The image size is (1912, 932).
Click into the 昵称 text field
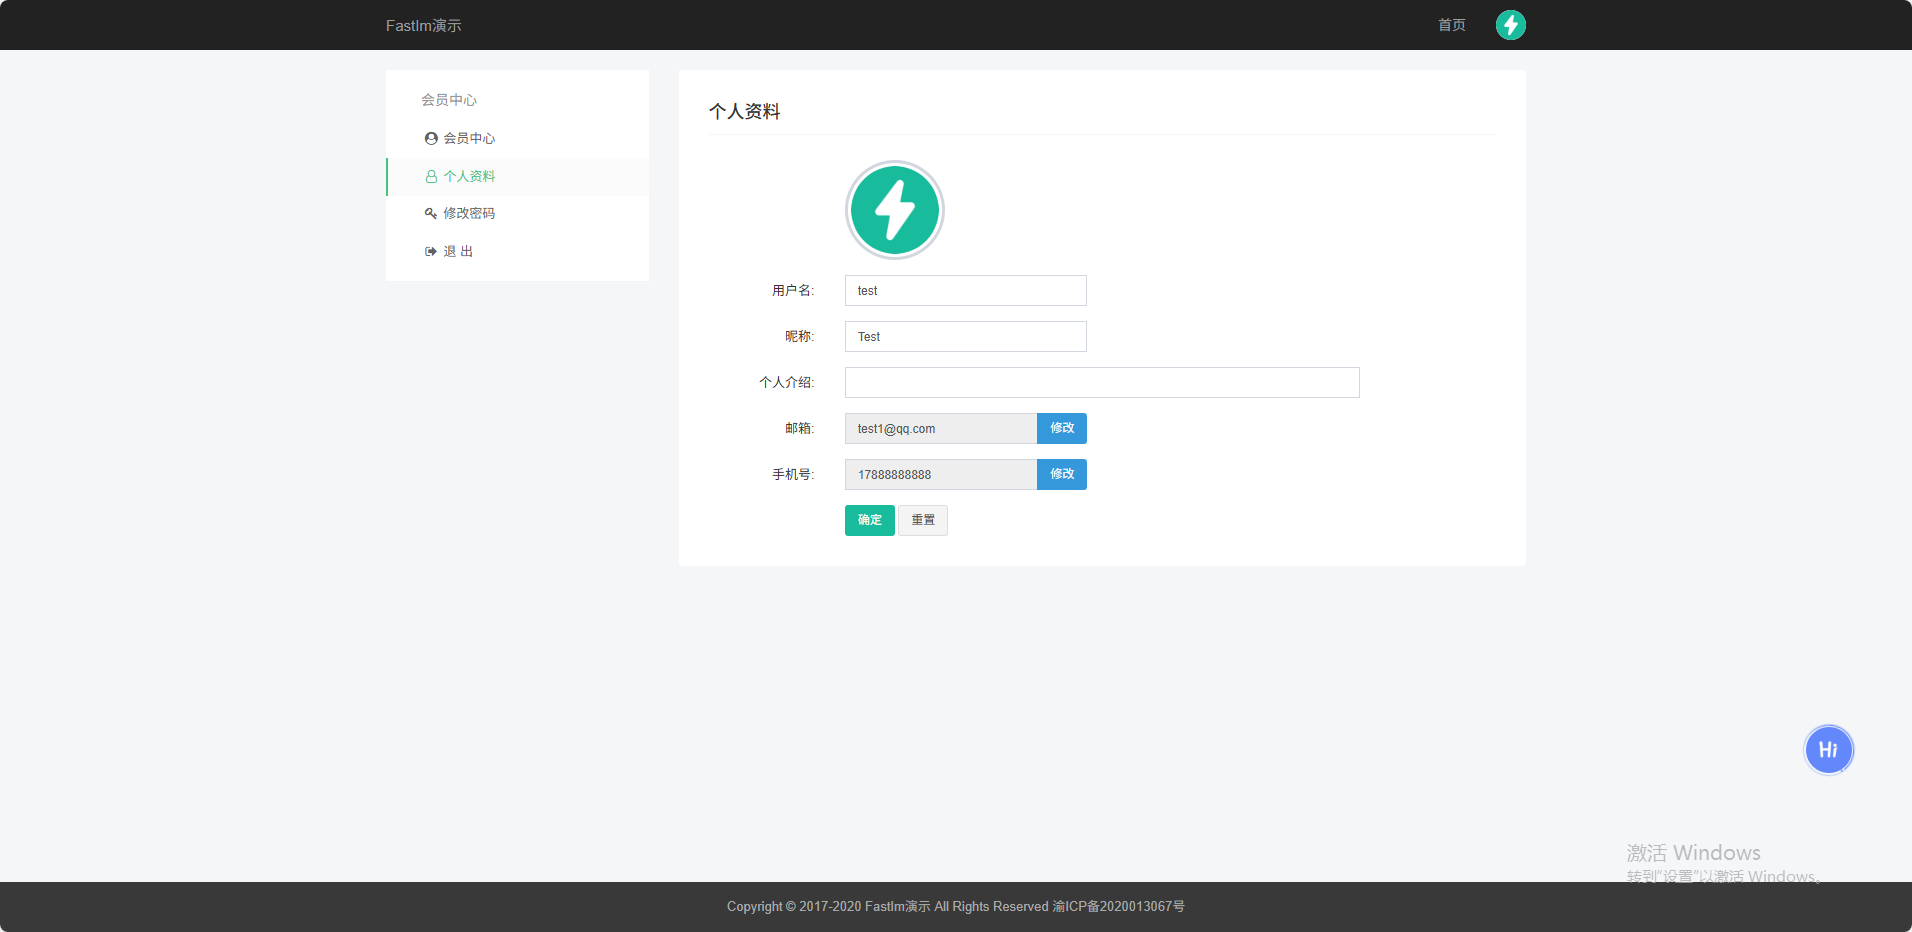[965, 337]
